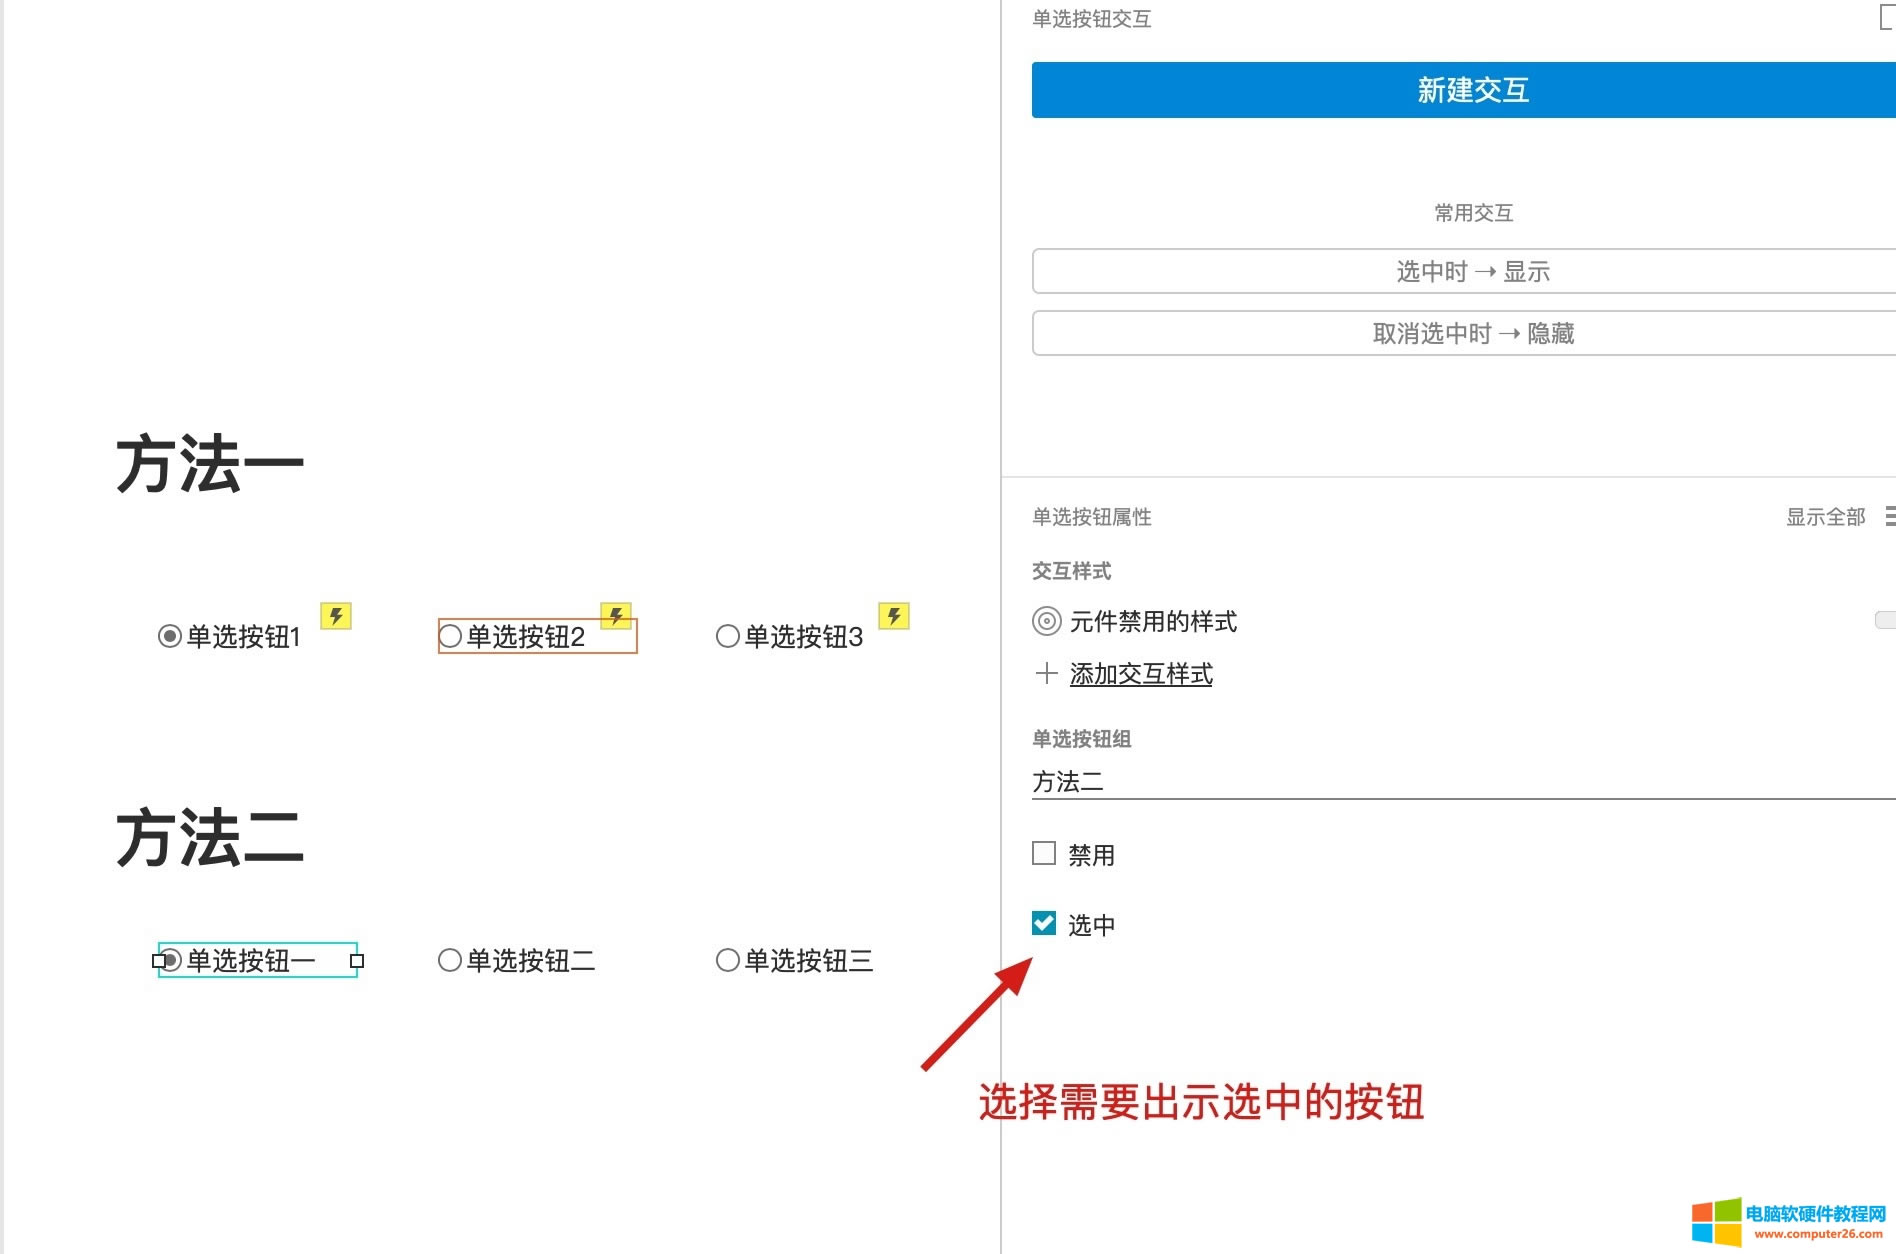
Task: Click the 方法二 heading text on canvas
Action: 210,838
